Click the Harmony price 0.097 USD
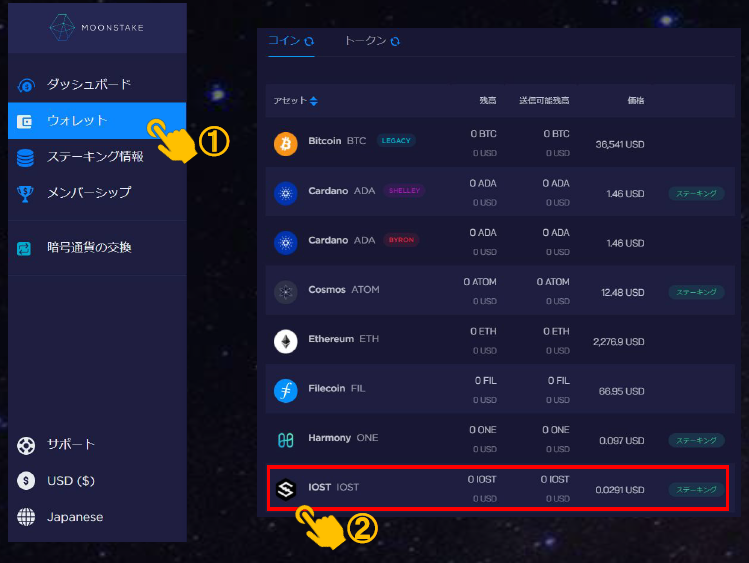The width and height of the screenshot is (749, 563). pos(621,441)
